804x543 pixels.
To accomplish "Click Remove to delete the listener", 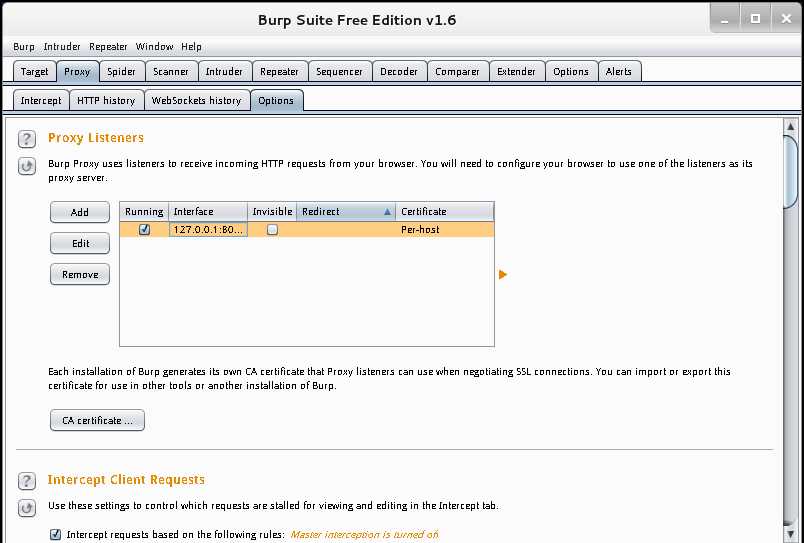I will pos(80,275).
